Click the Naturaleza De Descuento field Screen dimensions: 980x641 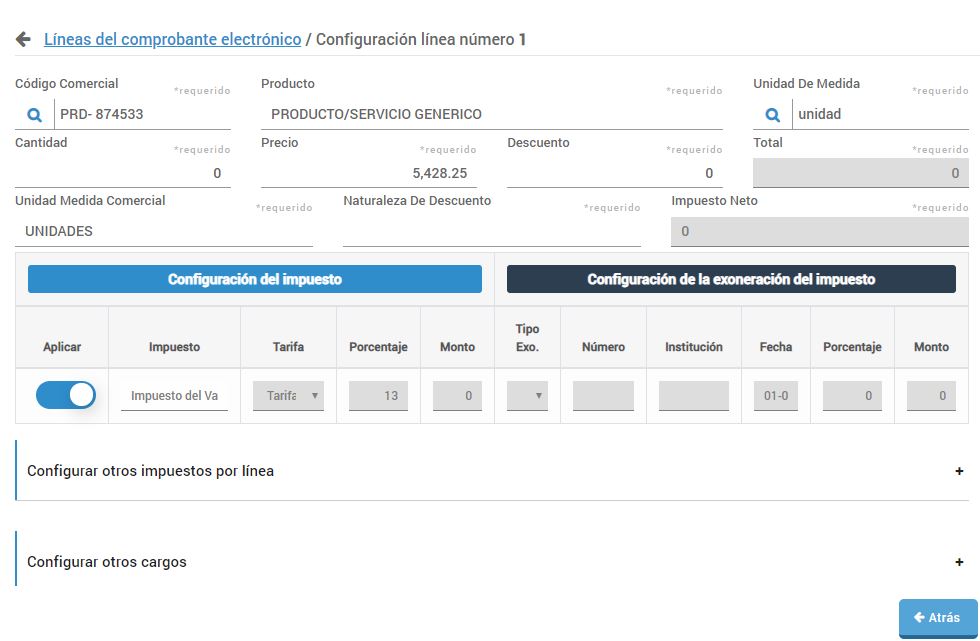point(490,231)
